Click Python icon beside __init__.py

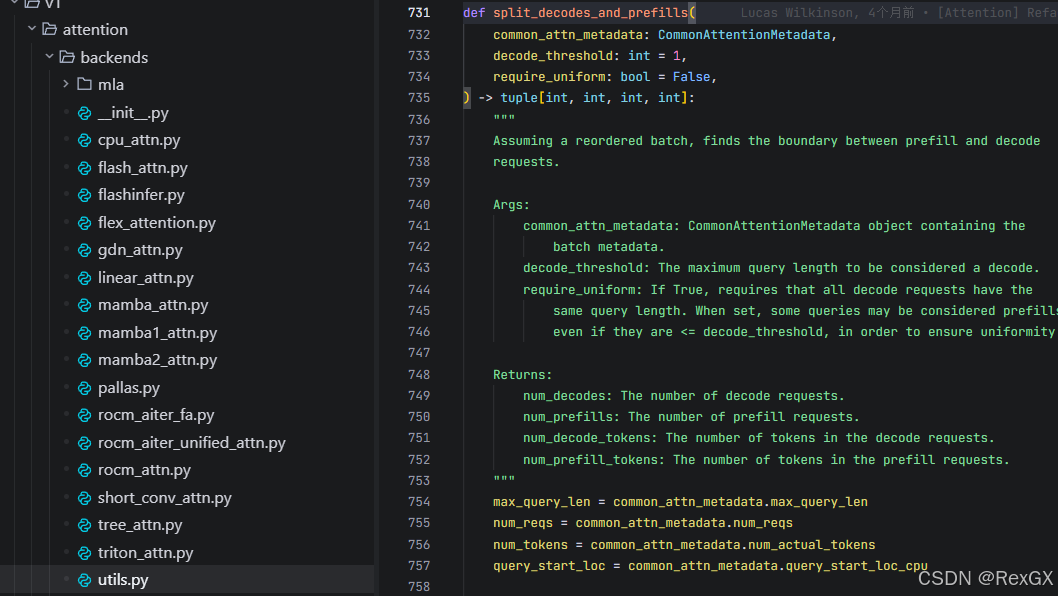[84, 113]
